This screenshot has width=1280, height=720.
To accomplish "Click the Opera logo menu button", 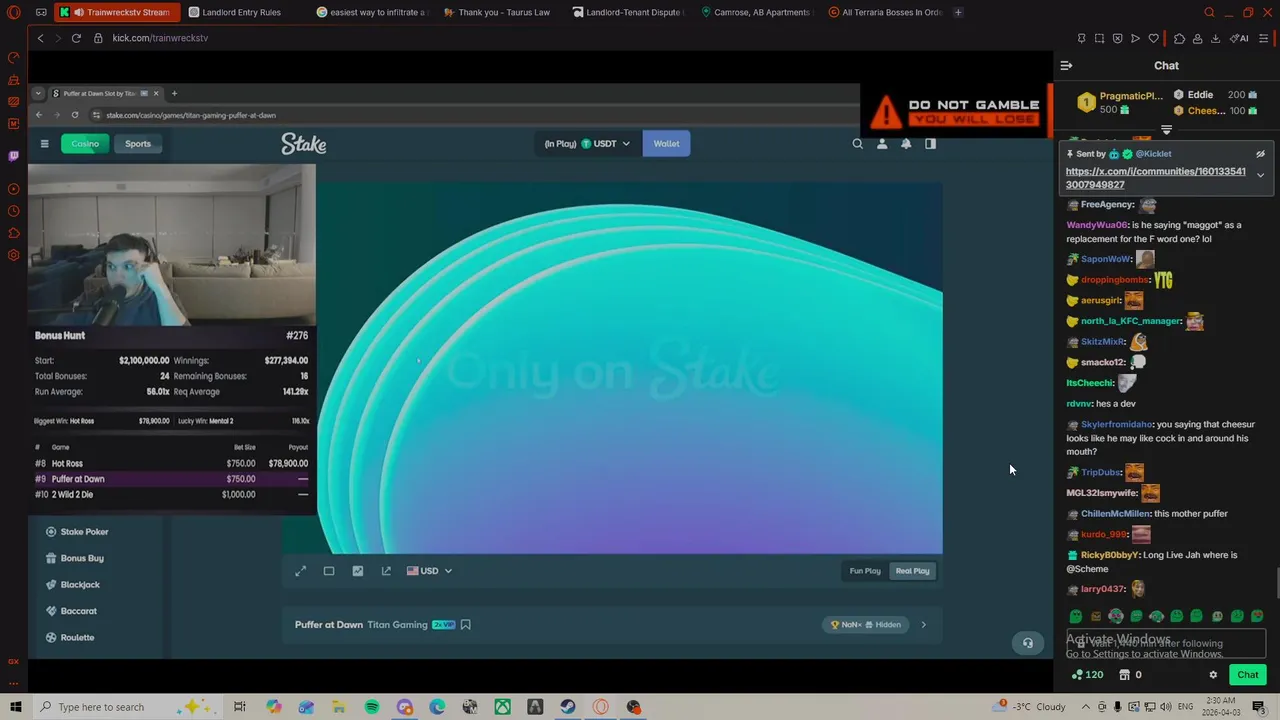I will (14, 12).
